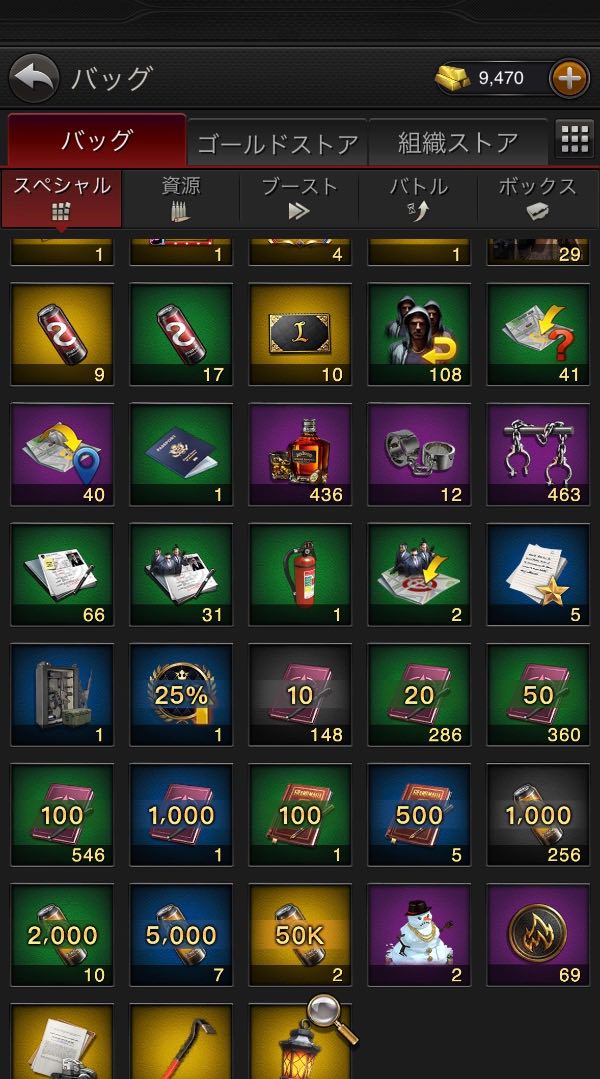Select the hooded men recruit item

[x=419, y=334]
